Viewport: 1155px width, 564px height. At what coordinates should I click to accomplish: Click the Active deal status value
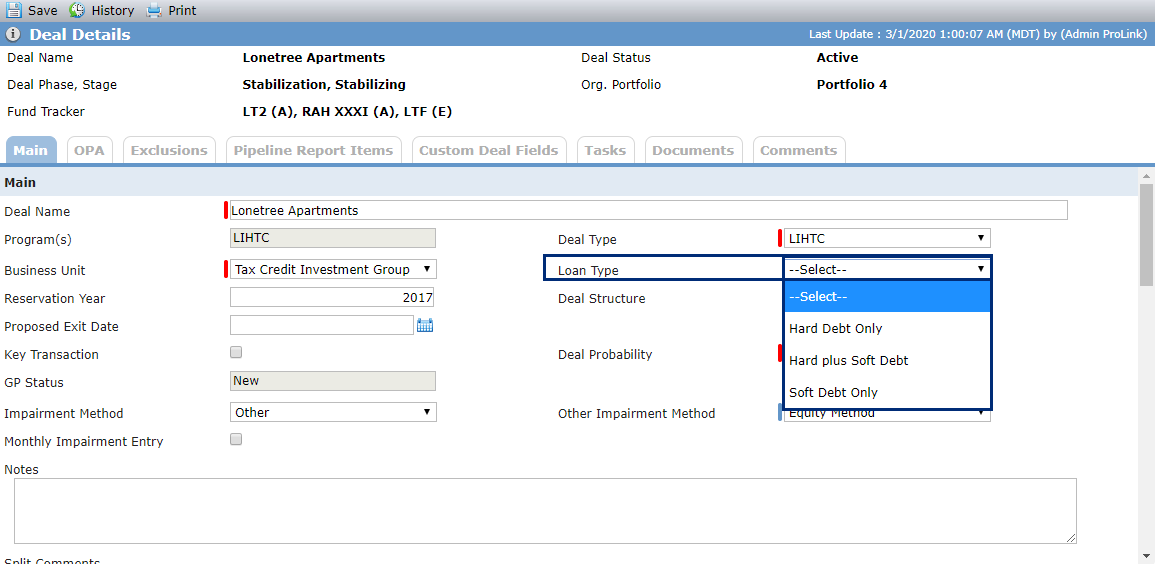click(x=838, y=57)
